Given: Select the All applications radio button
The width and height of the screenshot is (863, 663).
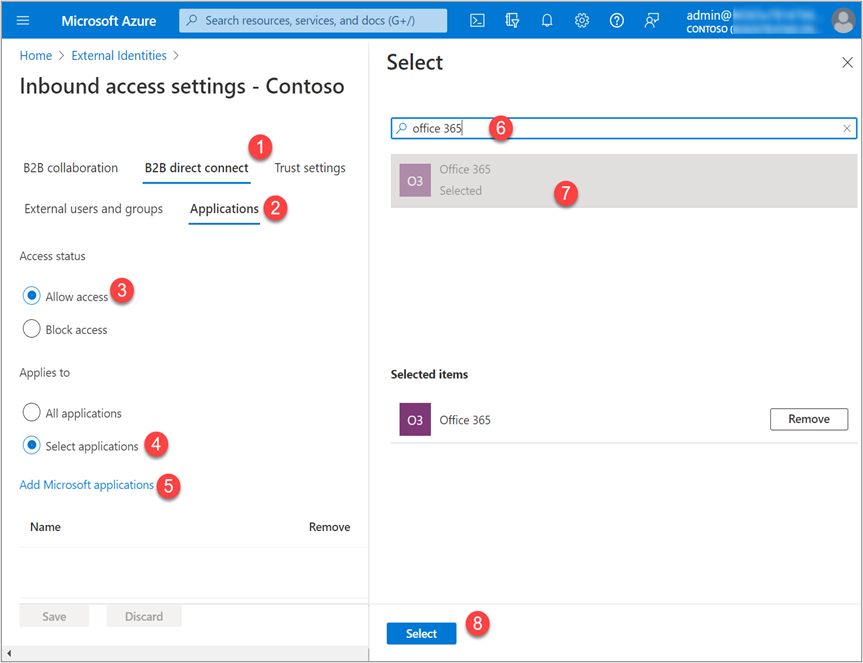Looking at the screenshot, I should tap(31, 413).
